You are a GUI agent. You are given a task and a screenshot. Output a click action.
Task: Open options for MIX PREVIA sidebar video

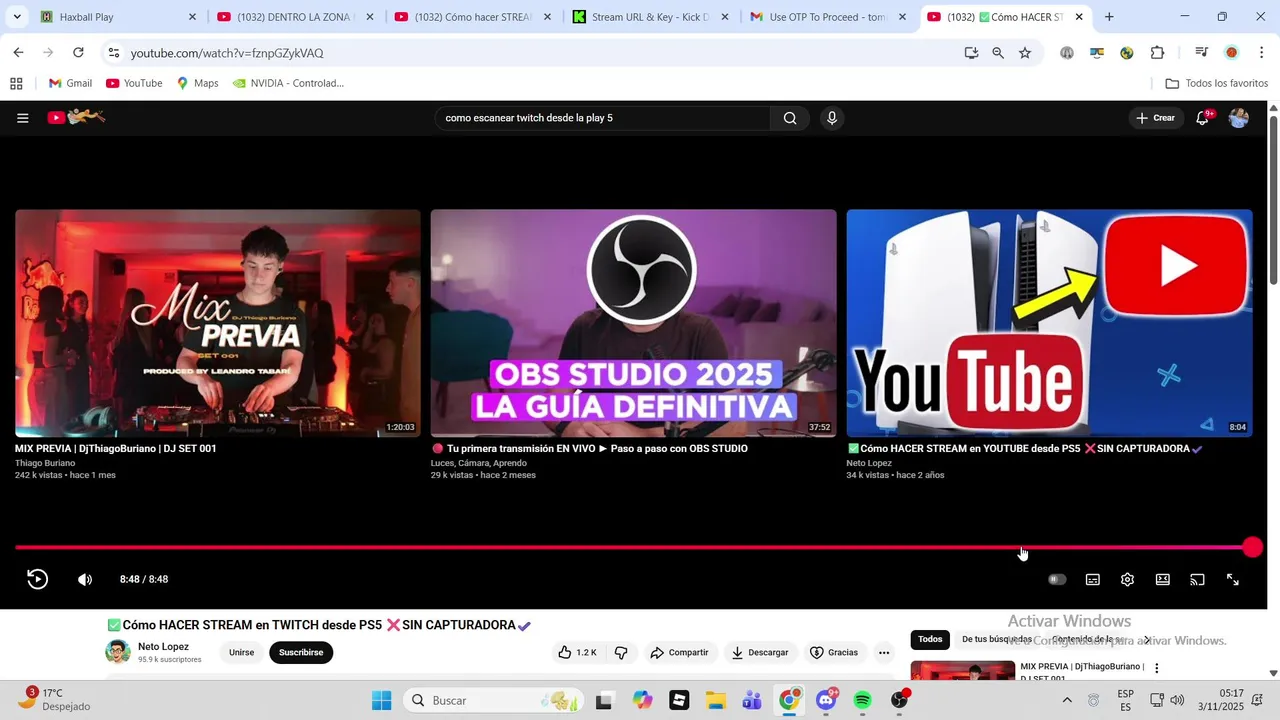(x=1157, y=668)
